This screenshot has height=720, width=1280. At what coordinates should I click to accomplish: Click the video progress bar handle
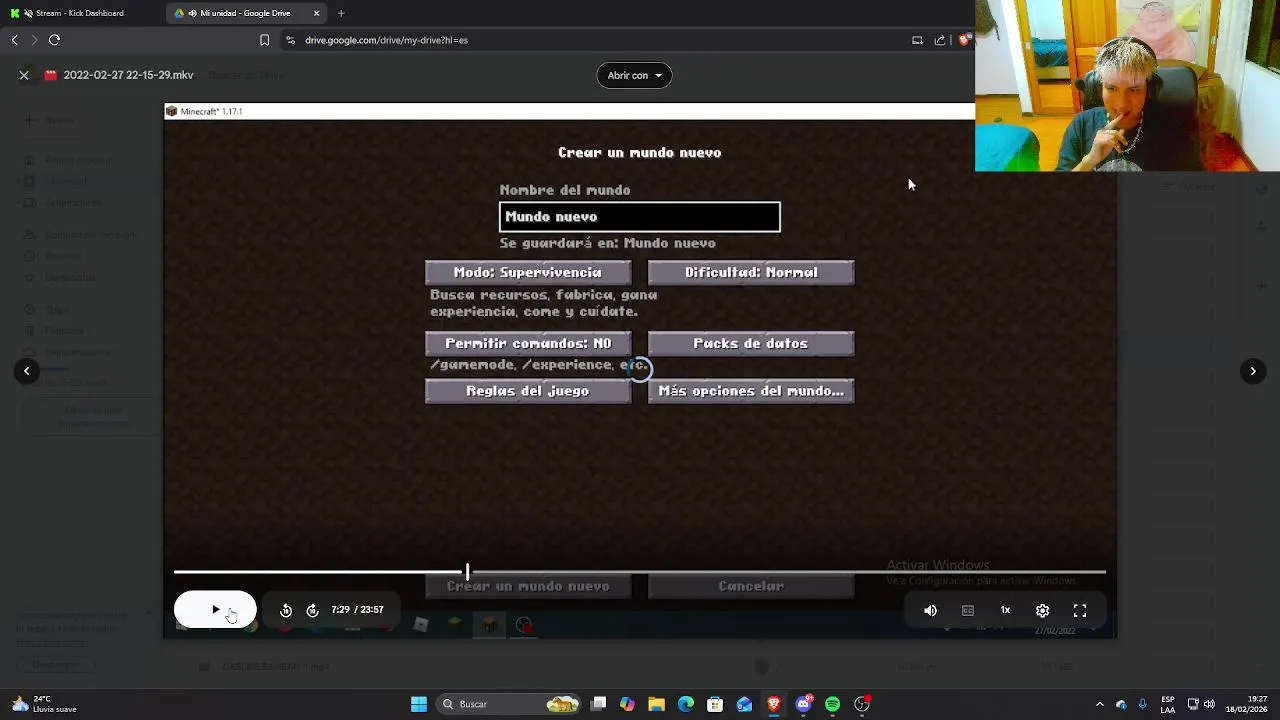[467, 572]
